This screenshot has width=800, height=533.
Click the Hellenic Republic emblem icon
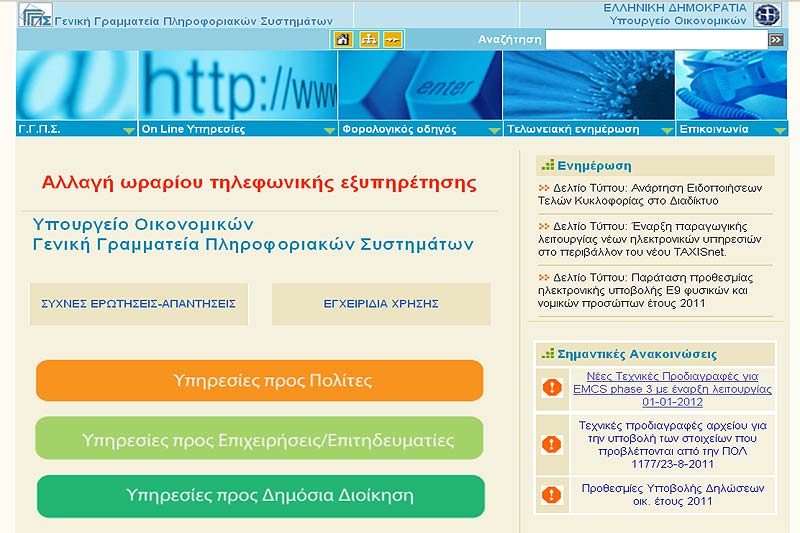(x=767, y=14)
